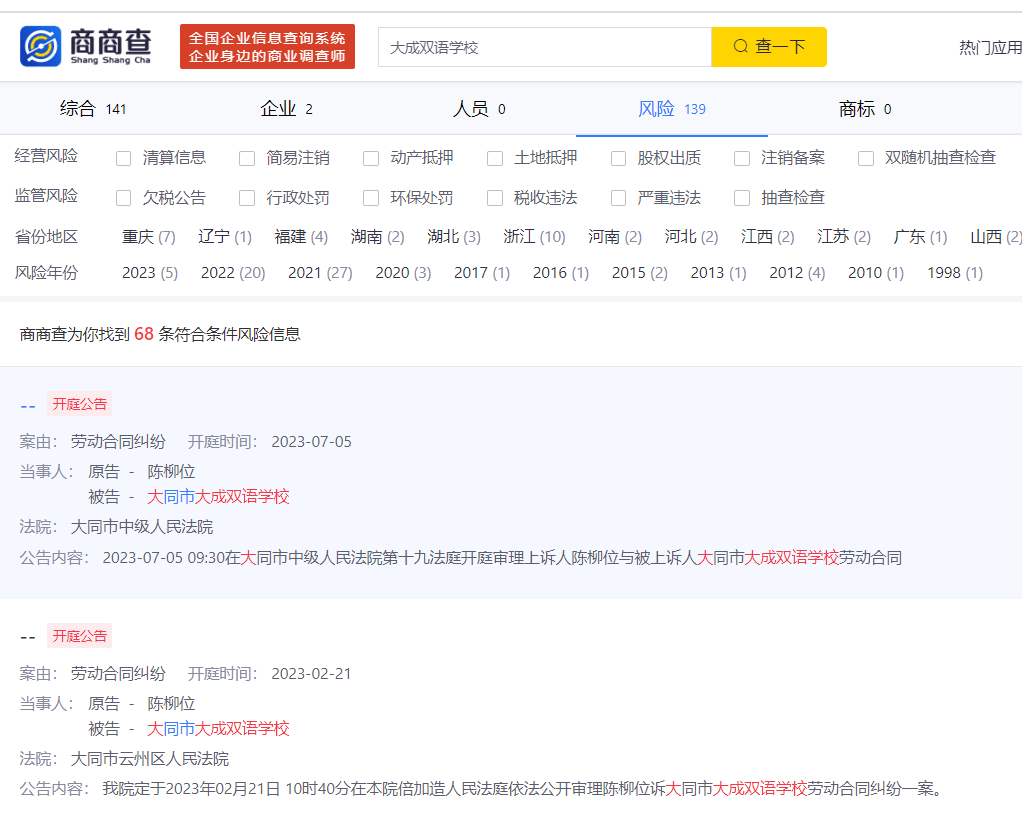Filter by province 浙江 (10)
Image resolution: width=1022 pixels, height=822 pixels.
[x=534, y=237]
